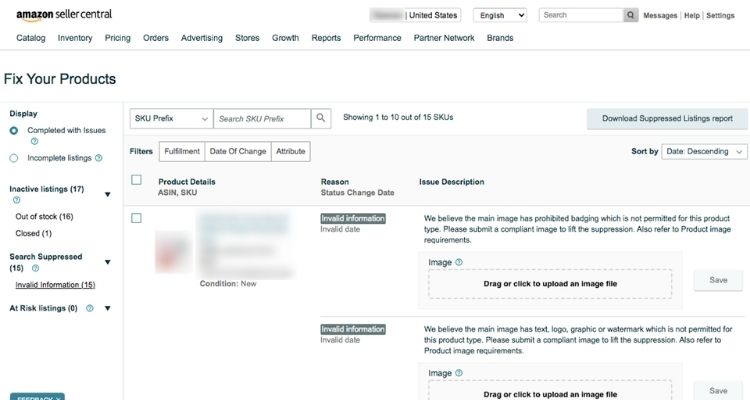Open the Orders menu
This screenshot has width=750, height=400.
pyautogui.click(x=155, y=38)
